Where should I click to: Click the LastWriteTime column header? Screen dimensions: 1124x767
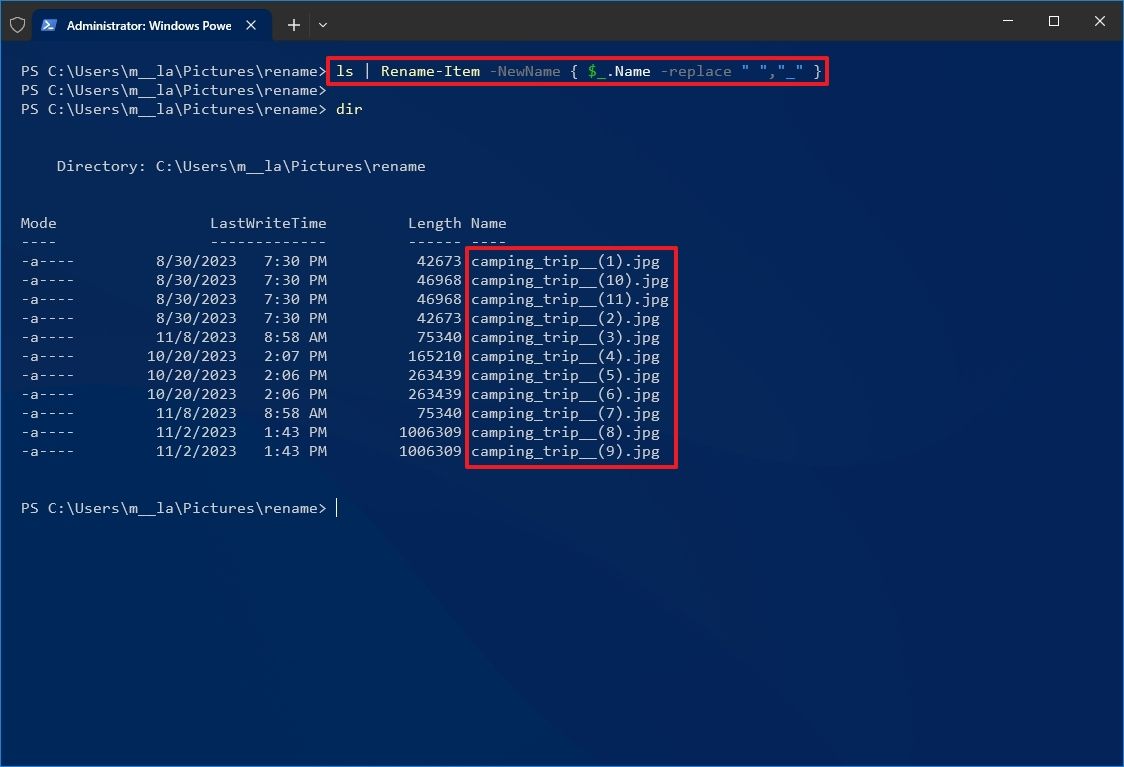268,223
